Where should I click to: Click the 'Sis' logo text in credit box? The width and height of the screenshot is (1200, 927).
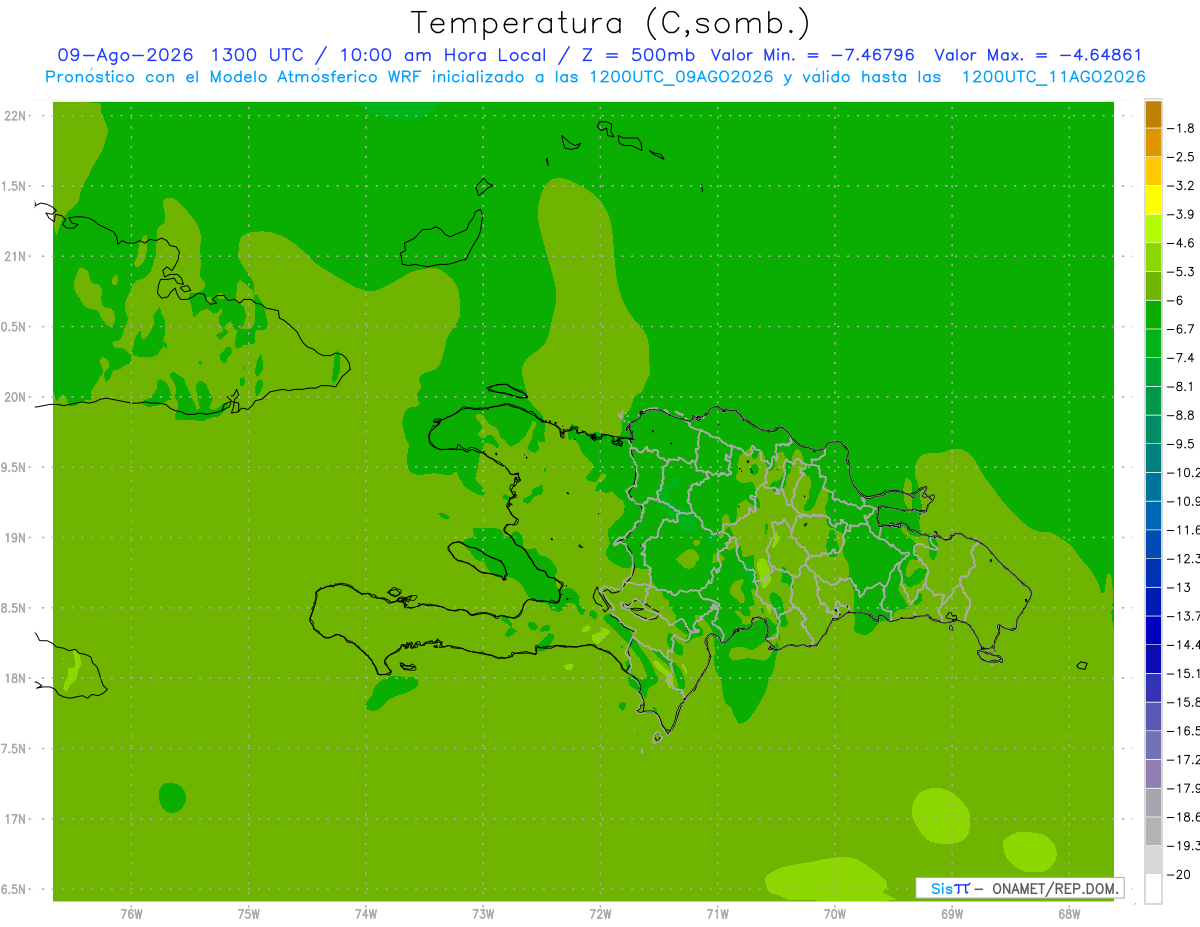tap(941, 888)
